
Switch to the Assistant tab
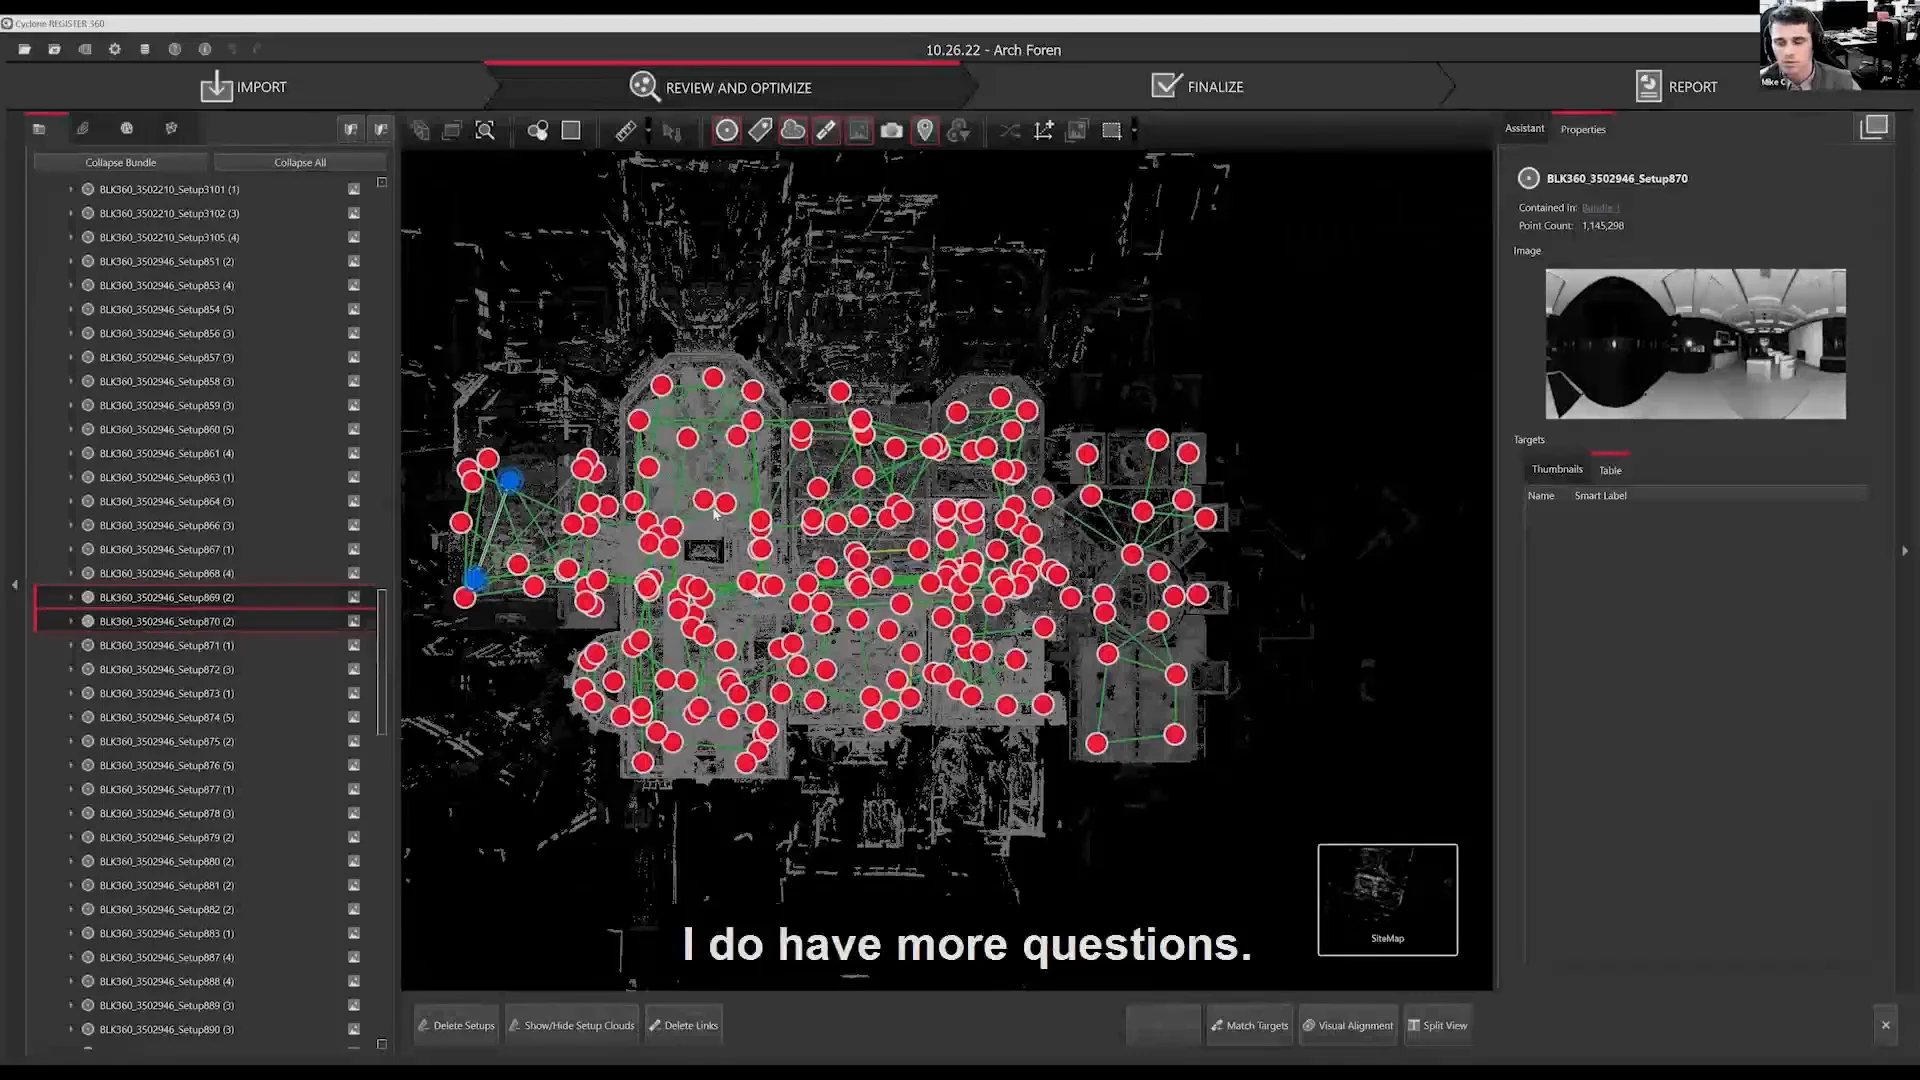1524,128
